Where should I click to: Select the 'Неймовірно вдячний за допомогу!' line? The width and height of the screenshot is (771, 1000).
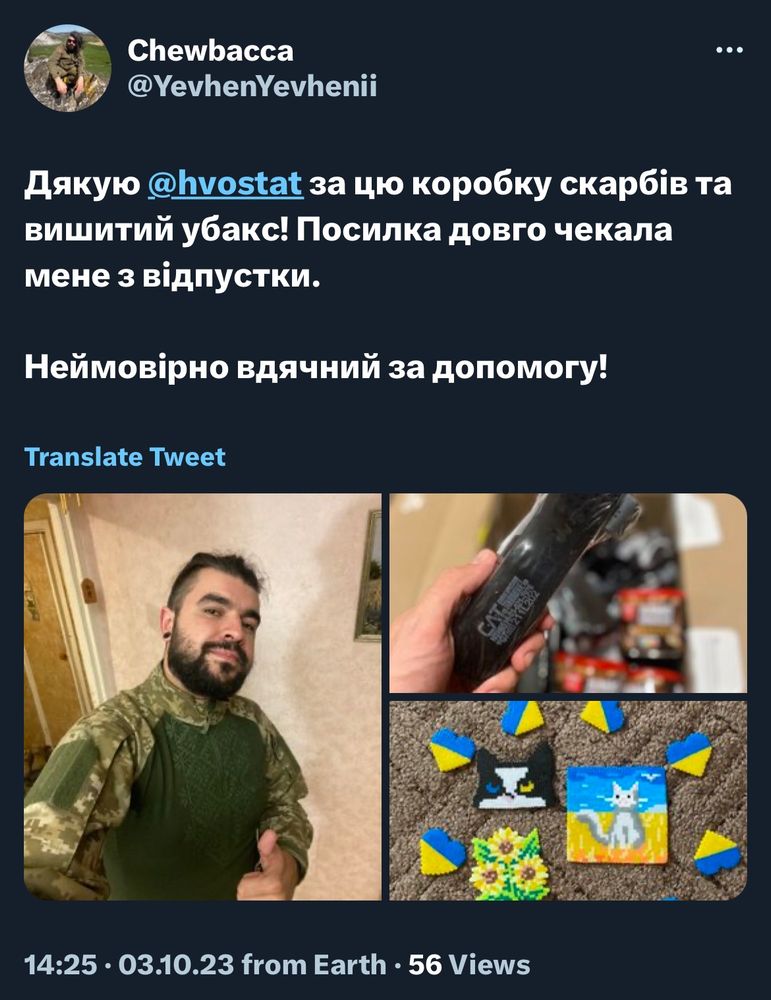click(x=316, y=368)
